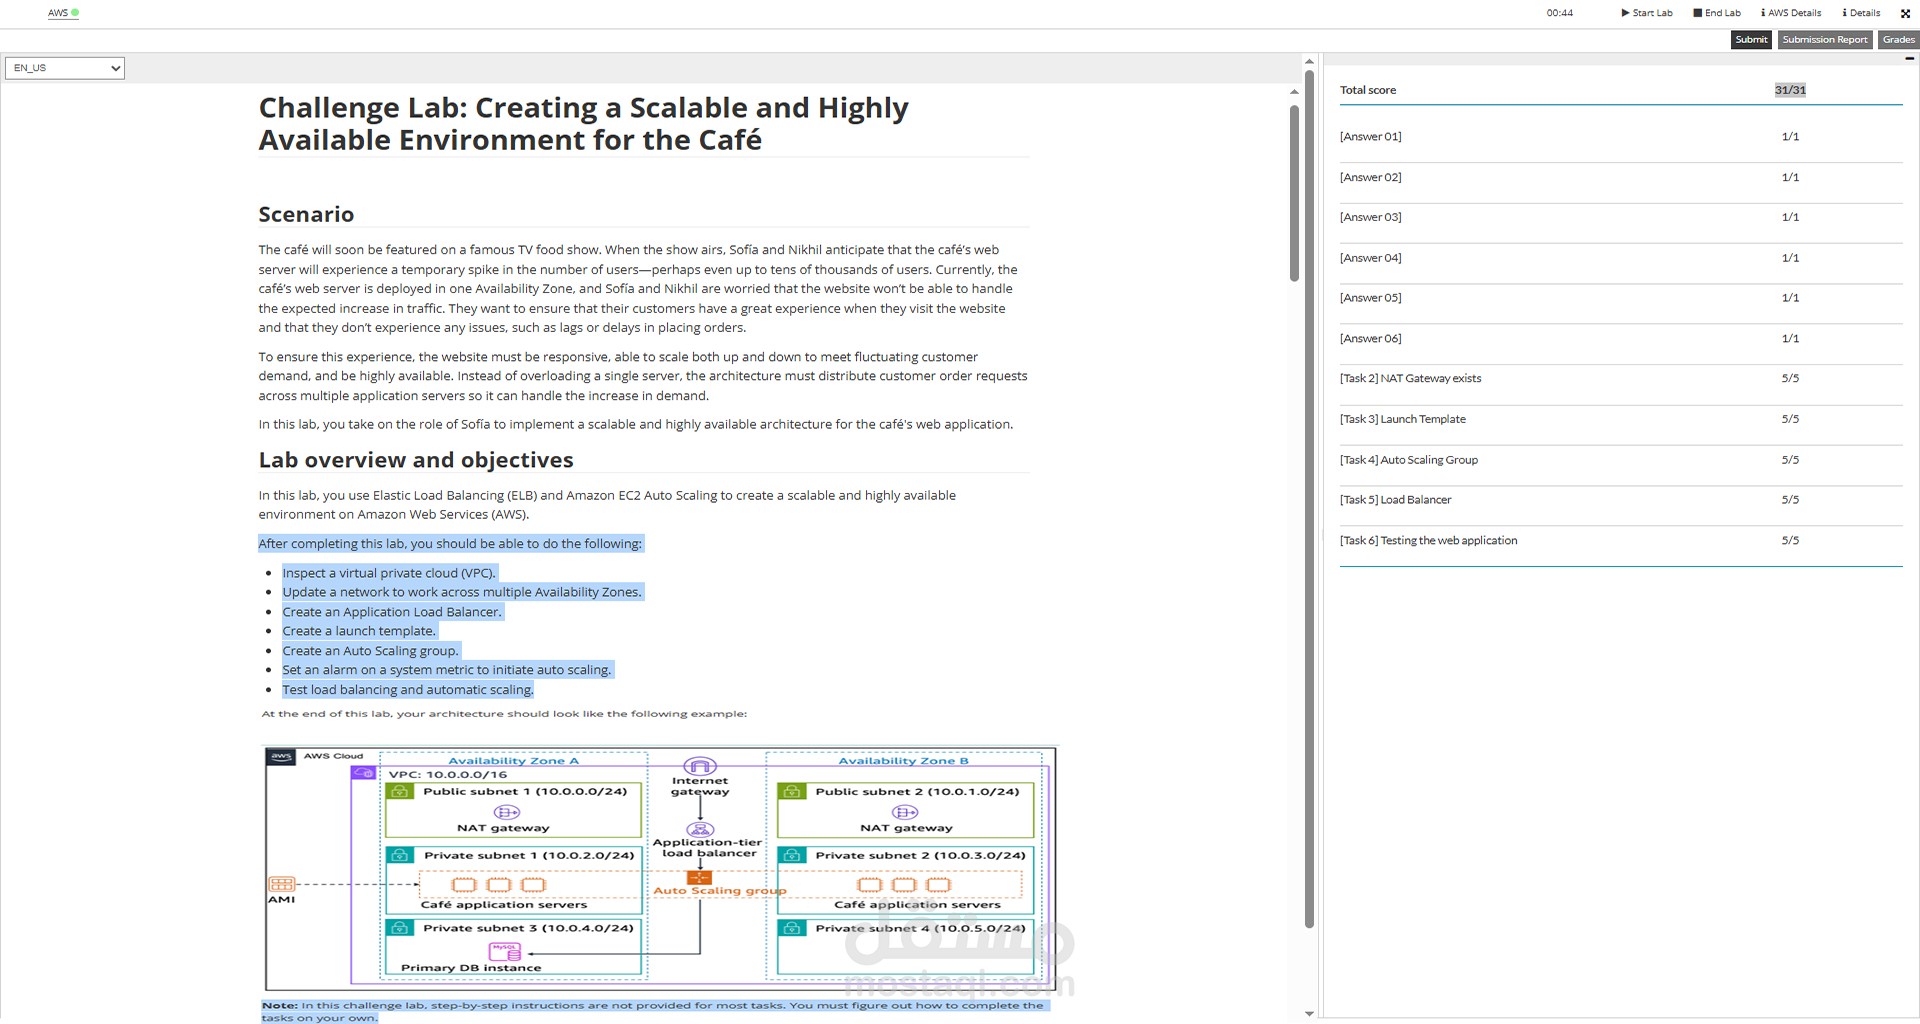
Task: Click the [Task 2] NAT Gateway exists entry
Action: (x=1410, y=378)
